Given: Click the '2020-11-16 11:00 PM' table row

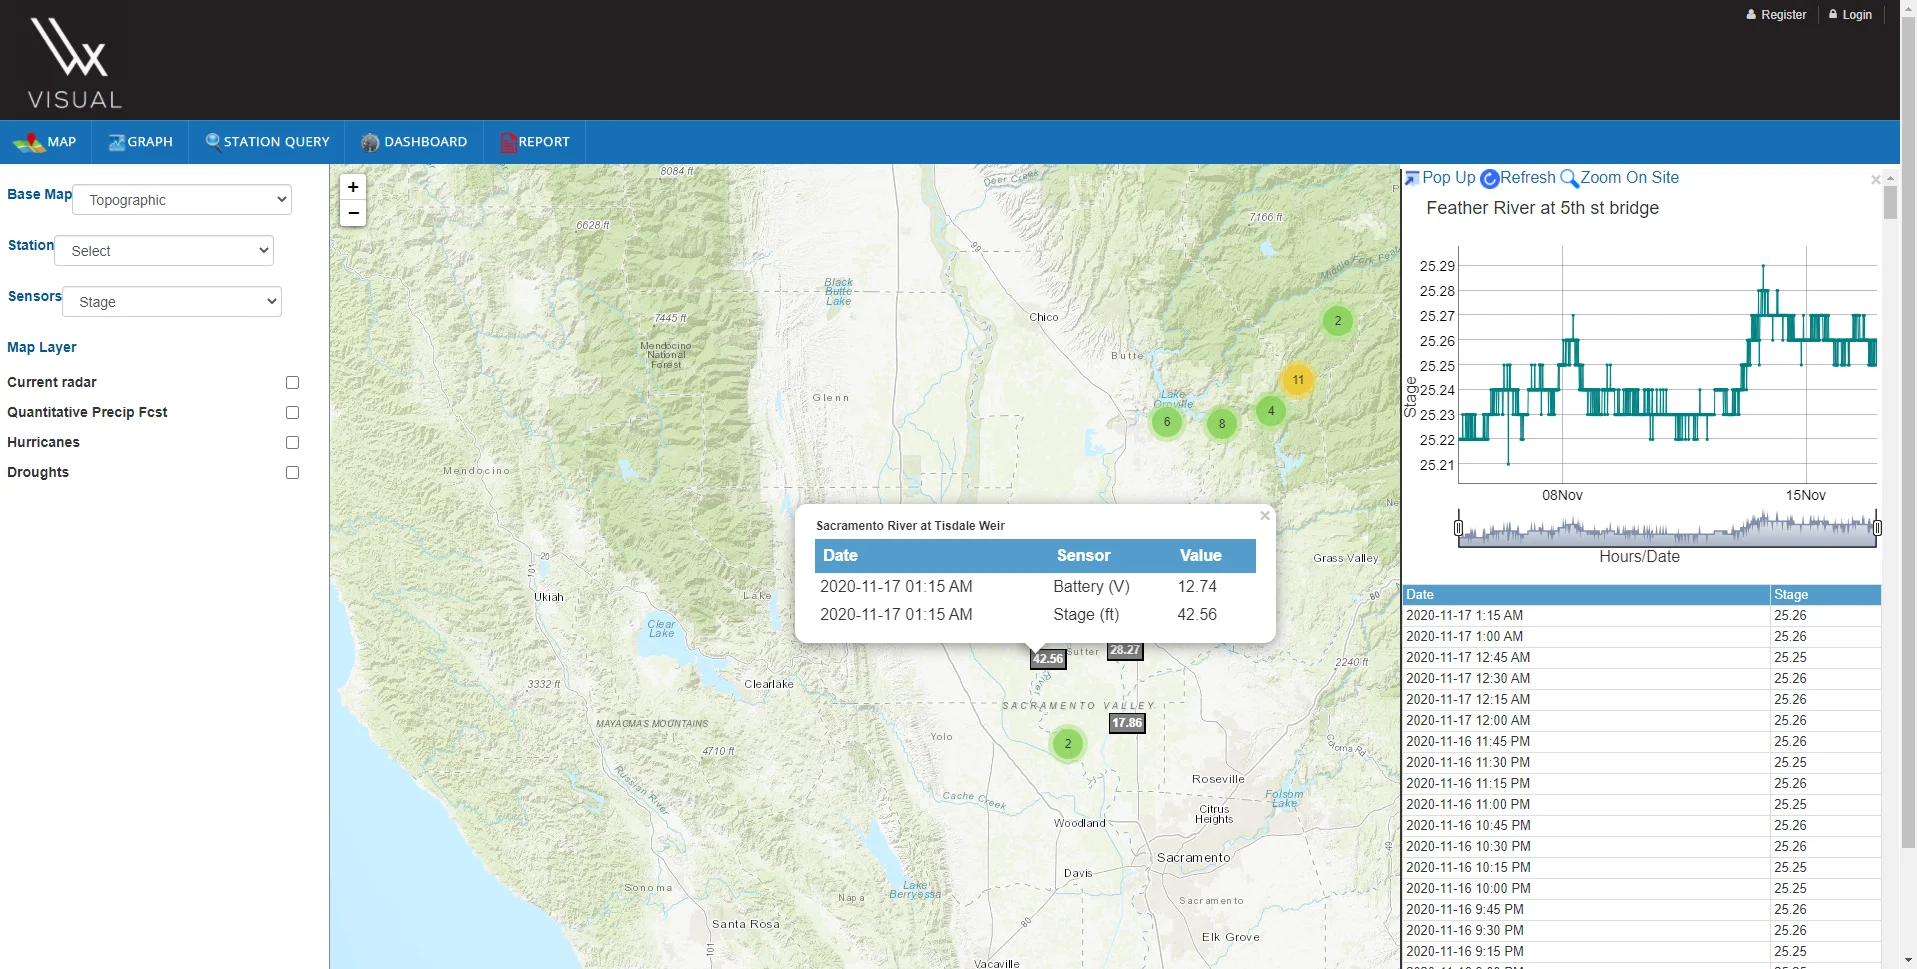Looking at the screenshot, I should pyautogui.click(x=1642, y=805).
